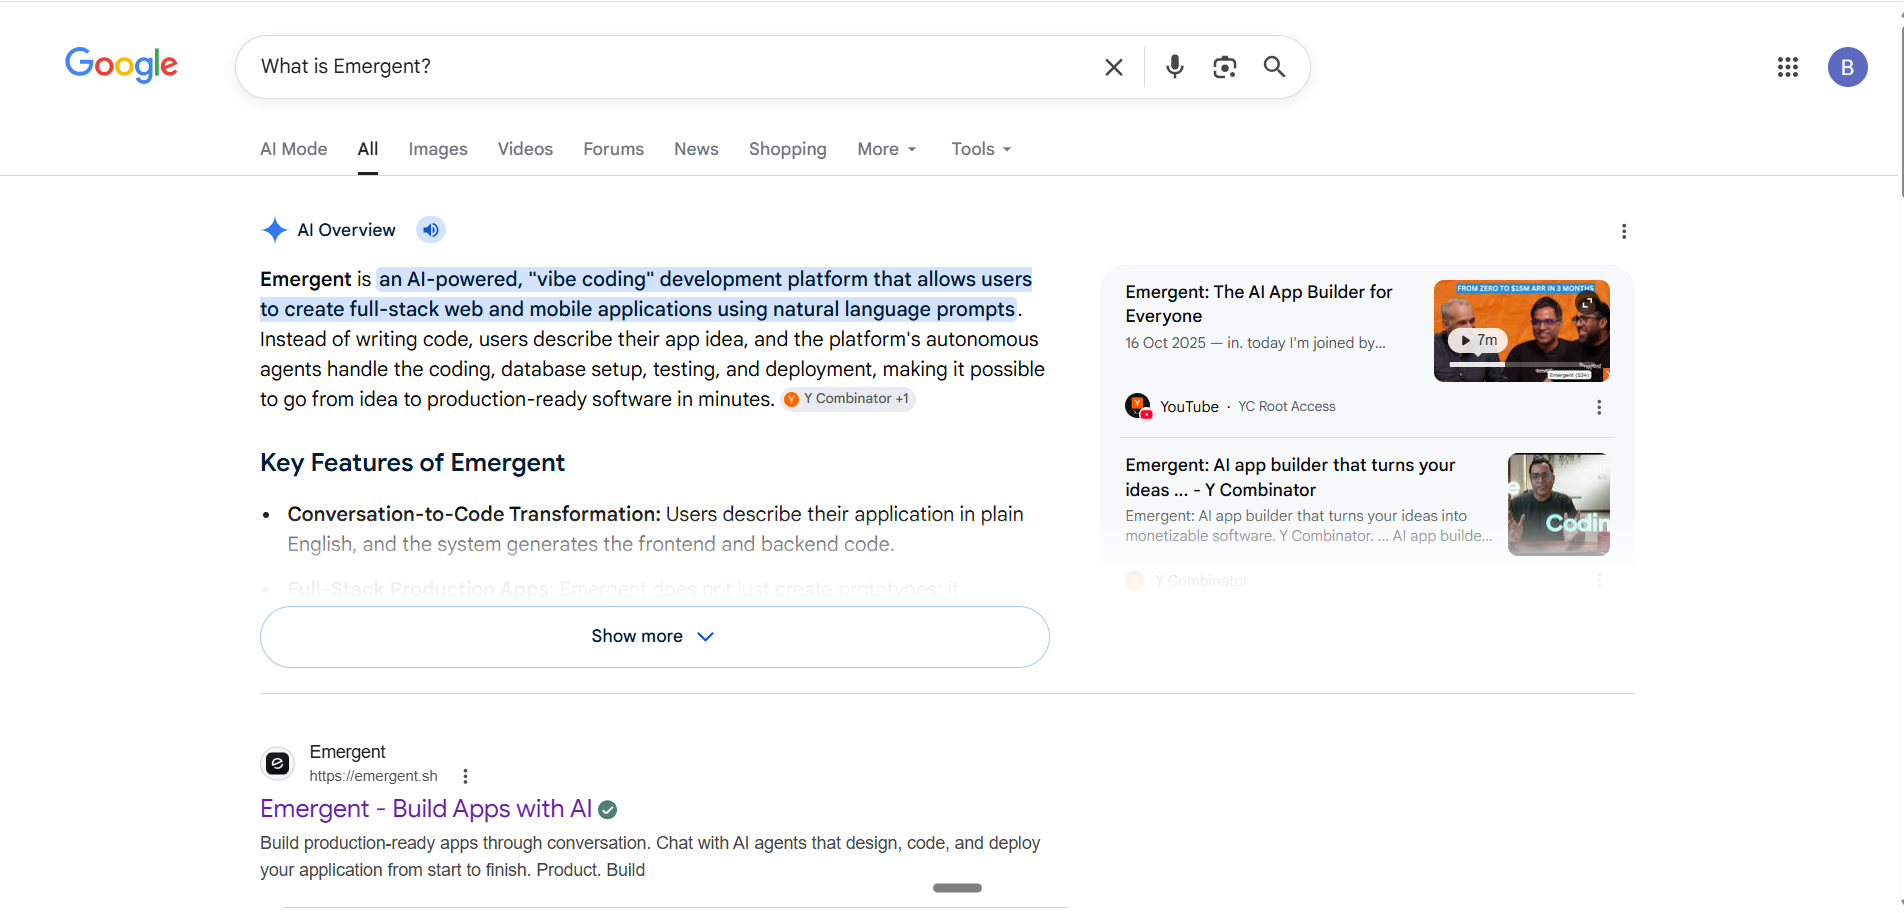This screenshot has height=913, width=1904.
Task: Open https://emergent.sh URL
Action: tap(373, 776)
